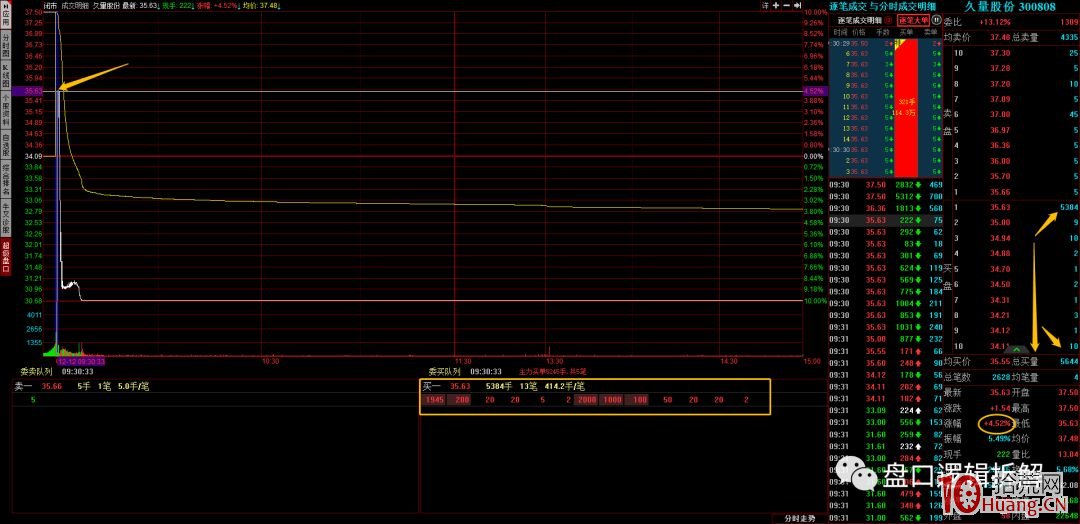Click the 1000 order block in 买一 queue
Image resolution: width=1080 pixels, height=524 pixels.
point(611,400)
